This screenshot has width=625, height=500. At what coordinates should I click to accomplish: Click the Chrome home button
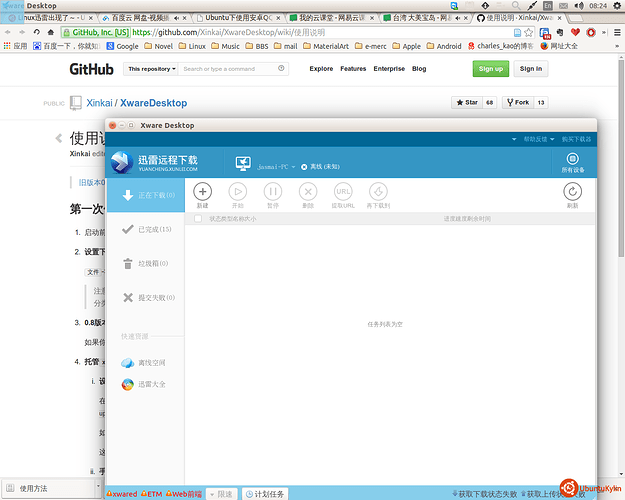click(x=51, y=32)
